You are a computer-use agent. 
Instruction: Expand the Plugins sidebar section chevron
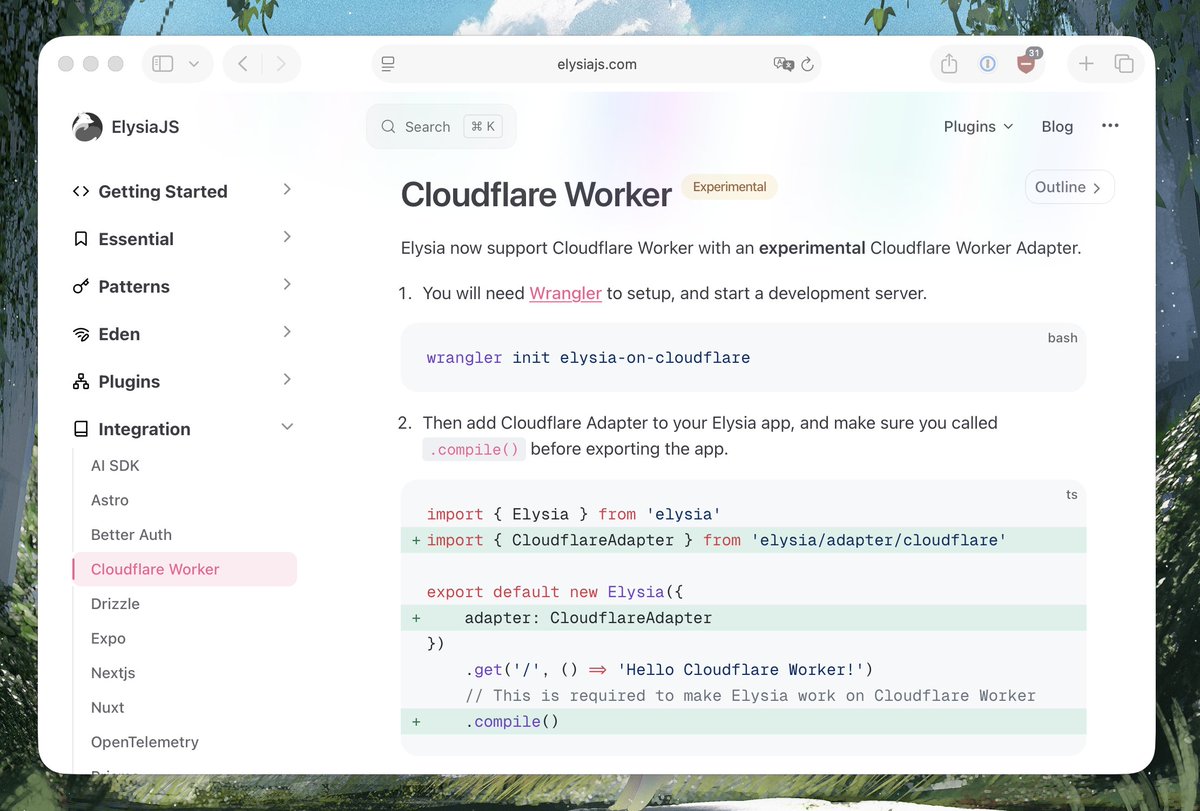click(287, 379)
